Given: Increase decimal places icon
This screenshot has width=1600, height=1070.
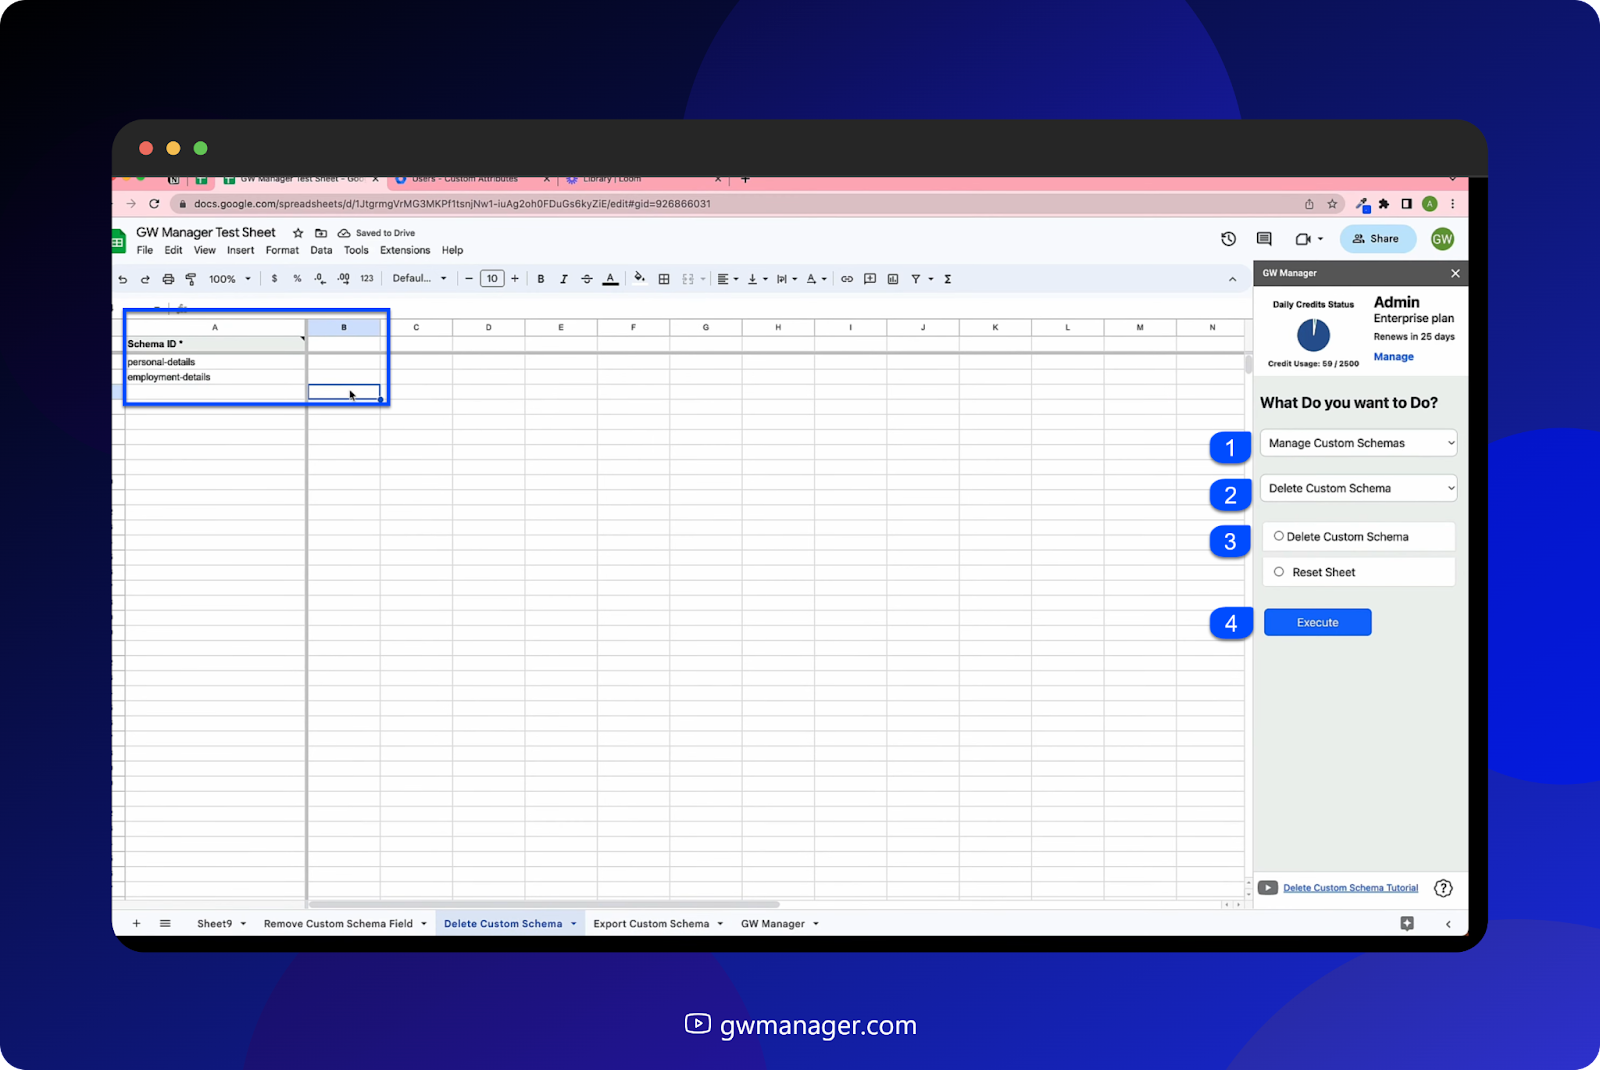Looking at the screenshot, I should (x=343, y=279).
